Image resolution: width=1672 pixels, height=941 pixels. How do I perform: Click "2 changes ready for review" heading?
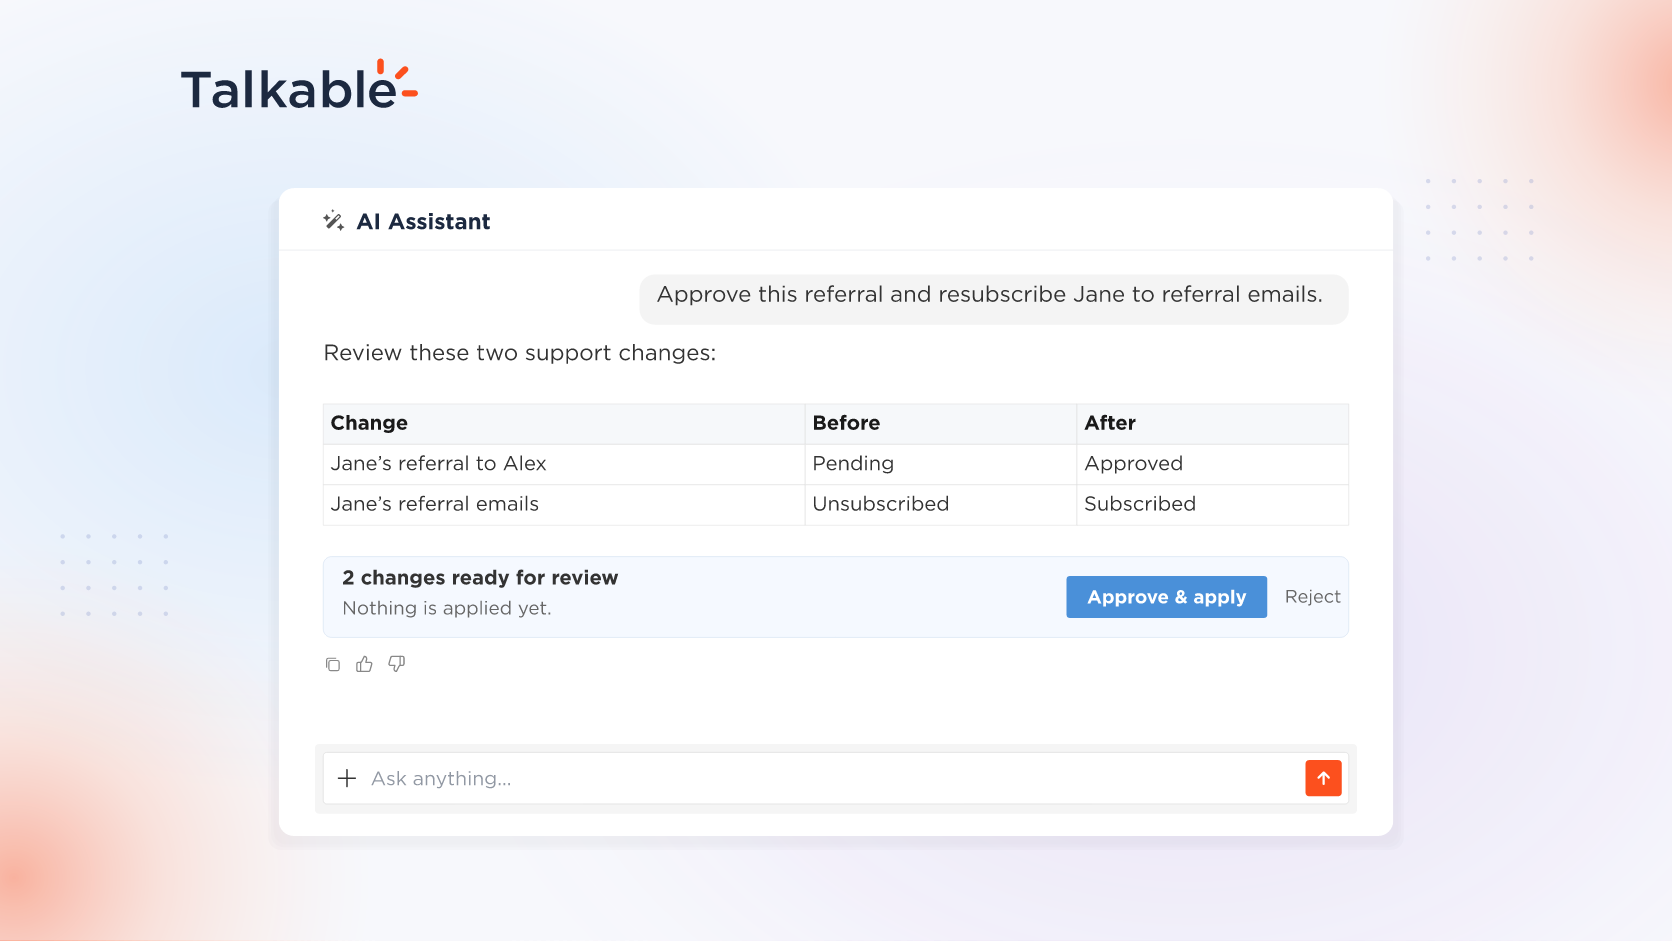tap(480, 578)
